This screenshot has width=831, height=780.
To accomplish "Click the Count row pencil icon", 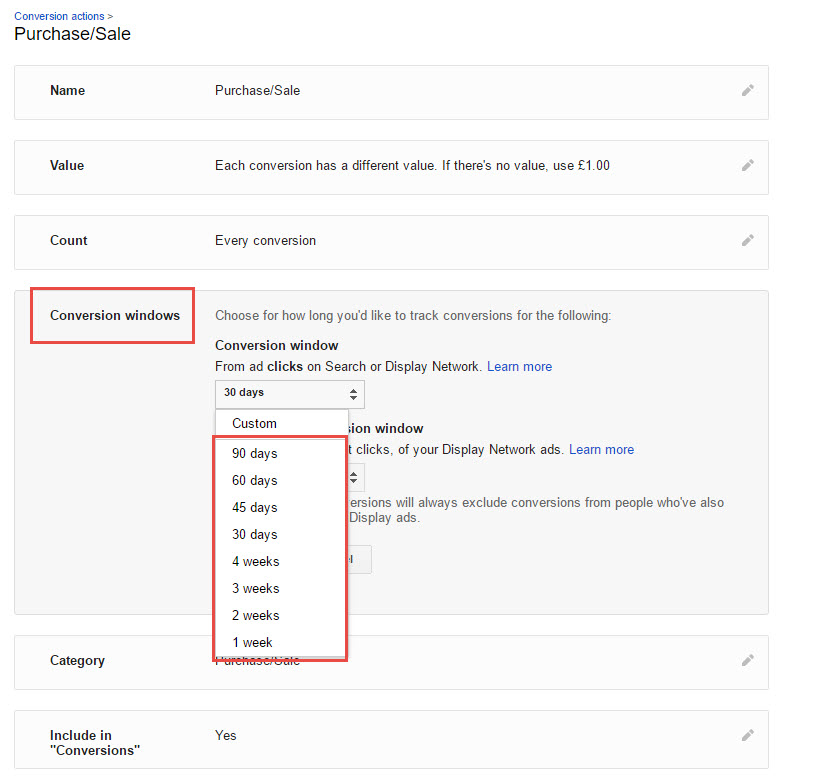I will (747, 241).
